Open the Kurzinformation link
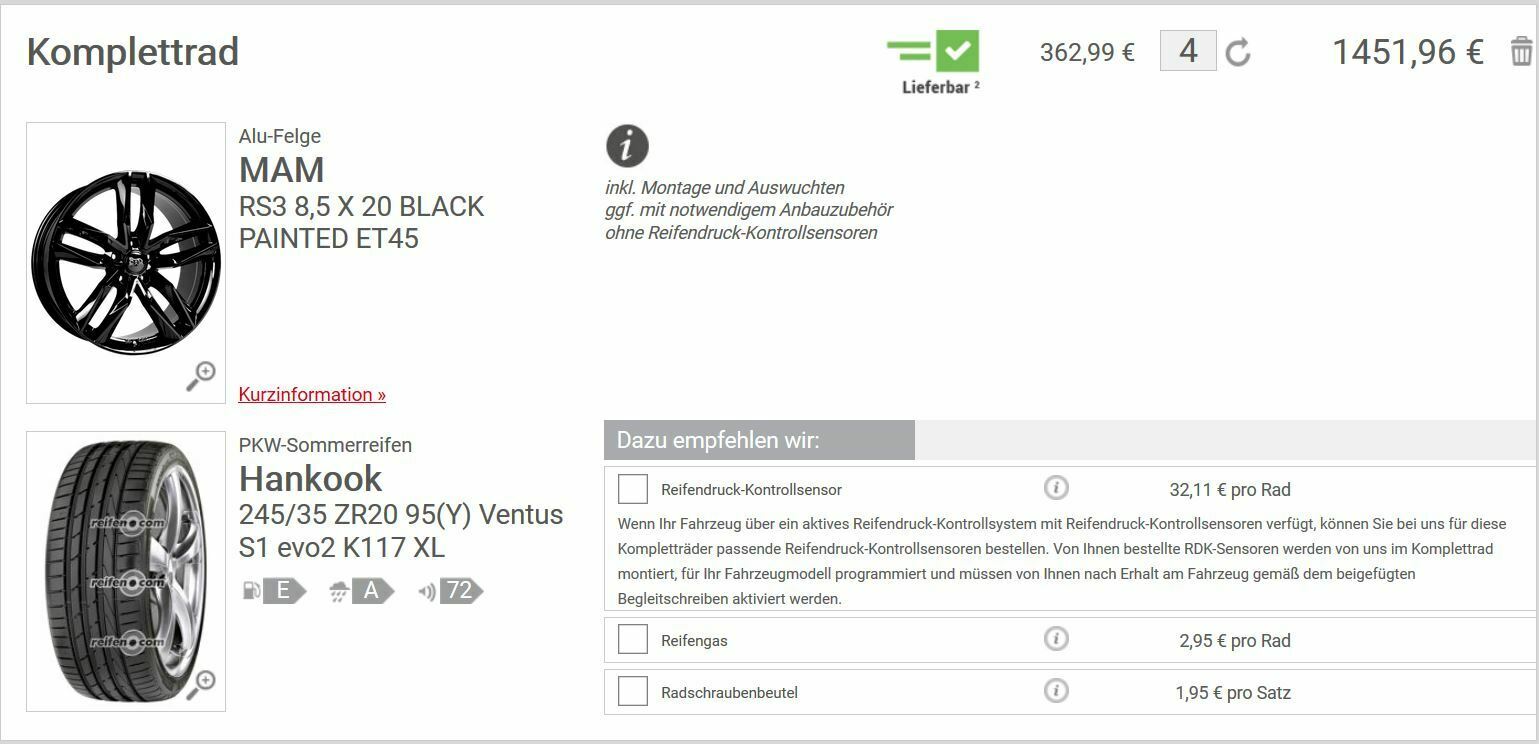 coord(312,395)
